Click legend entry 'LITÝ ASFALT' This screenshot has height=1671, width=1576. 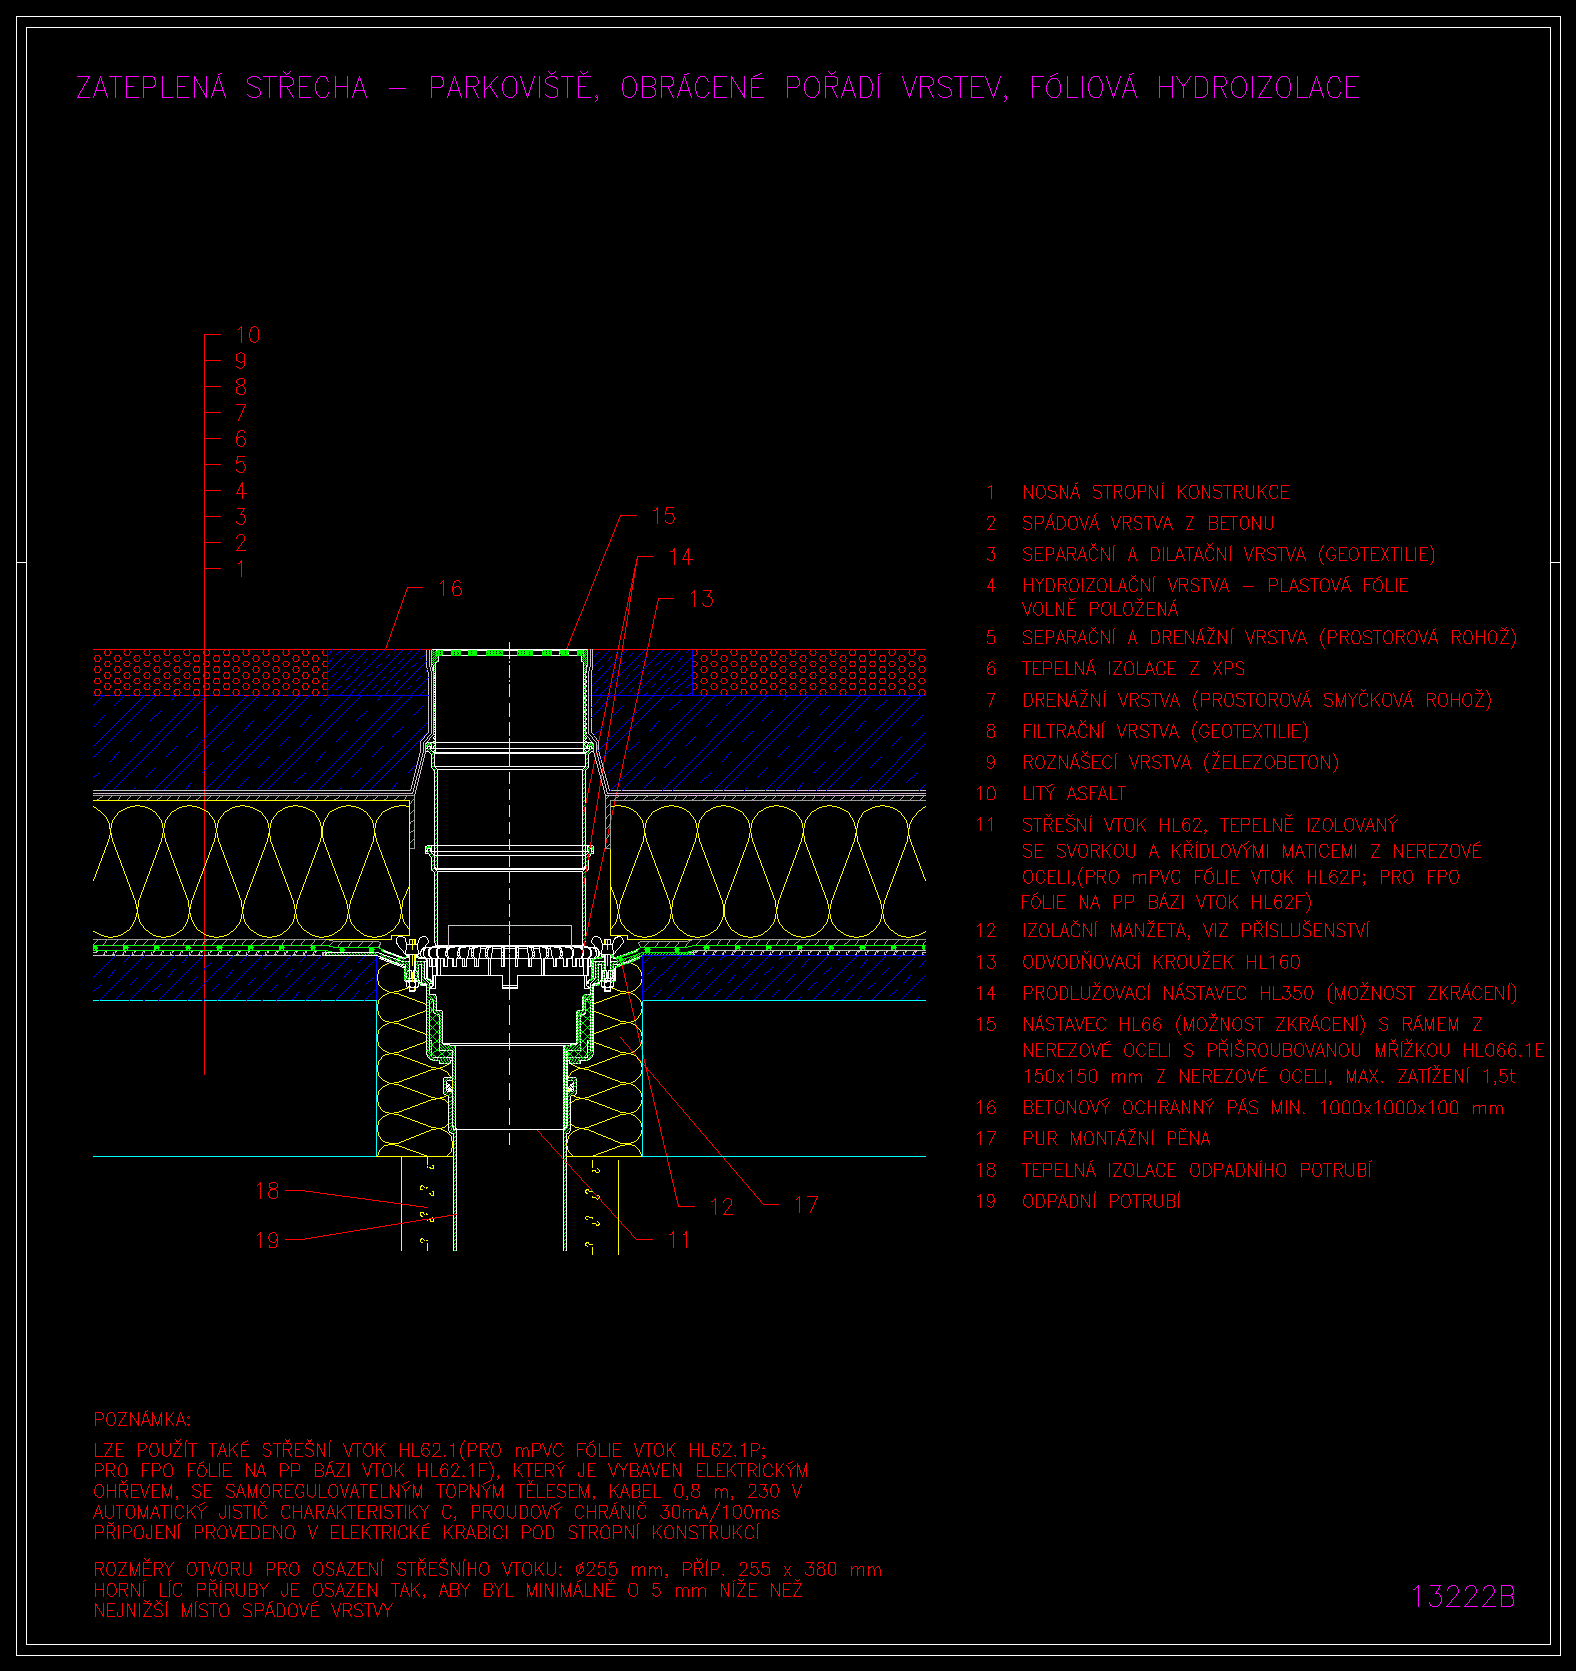point(1074,793)
